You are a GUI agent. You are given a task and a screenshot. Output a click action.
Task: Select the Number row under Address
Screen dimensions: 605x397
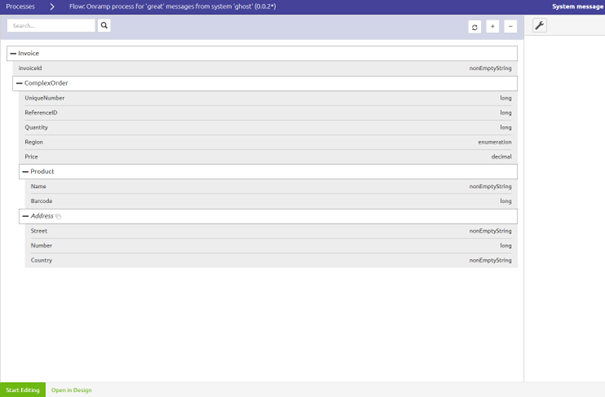(x=271, y=245)
